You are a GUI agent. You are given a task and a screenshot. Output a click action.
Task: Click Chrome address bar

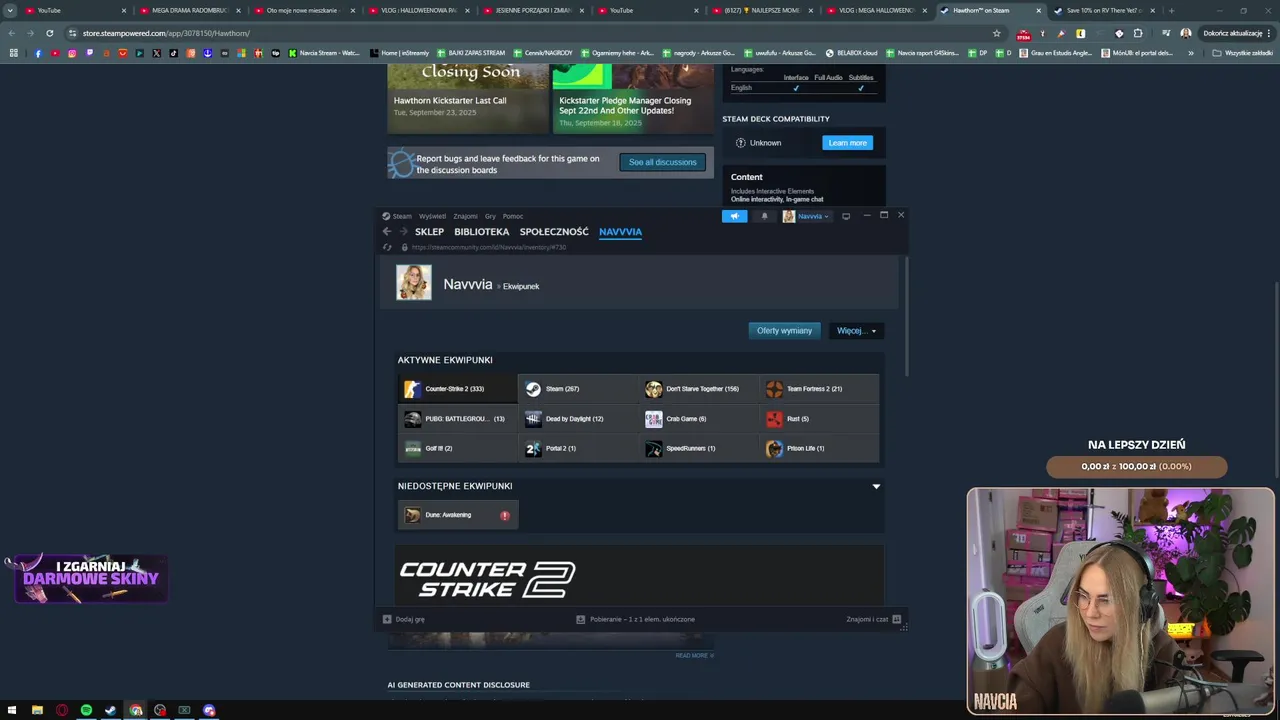tap(530, 33)
